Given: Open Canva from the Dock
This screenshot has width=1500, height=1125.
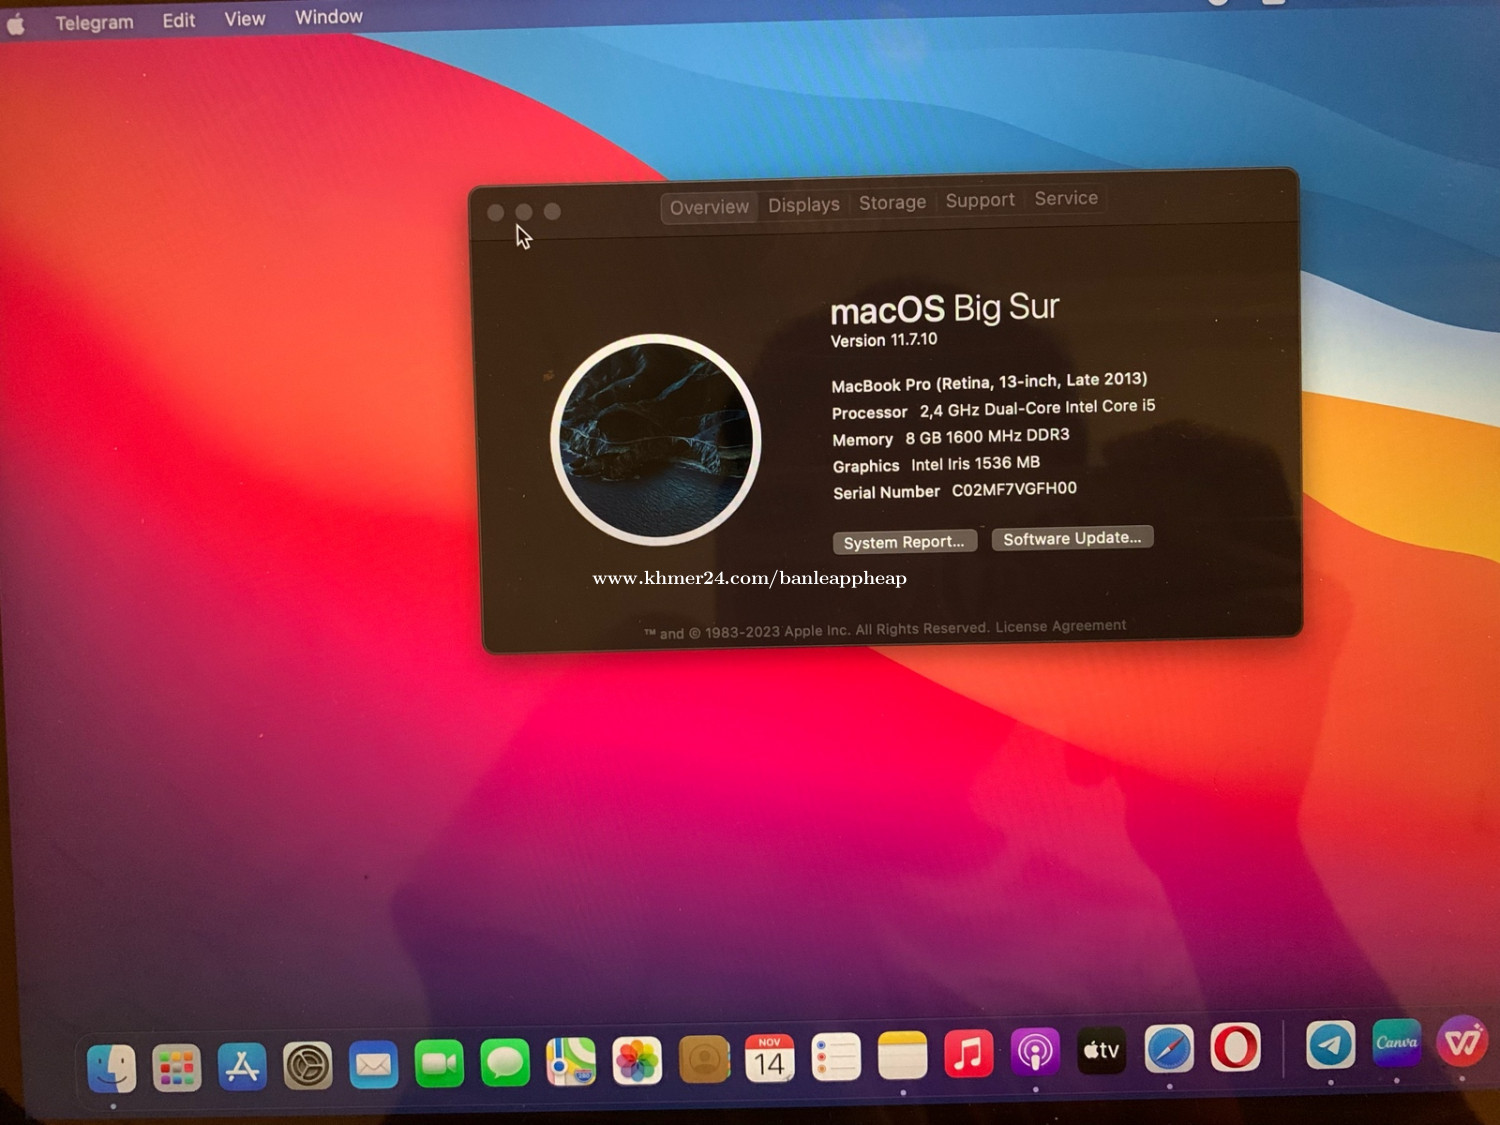Looking at the screenshot, I should tap(1396, 1044).
